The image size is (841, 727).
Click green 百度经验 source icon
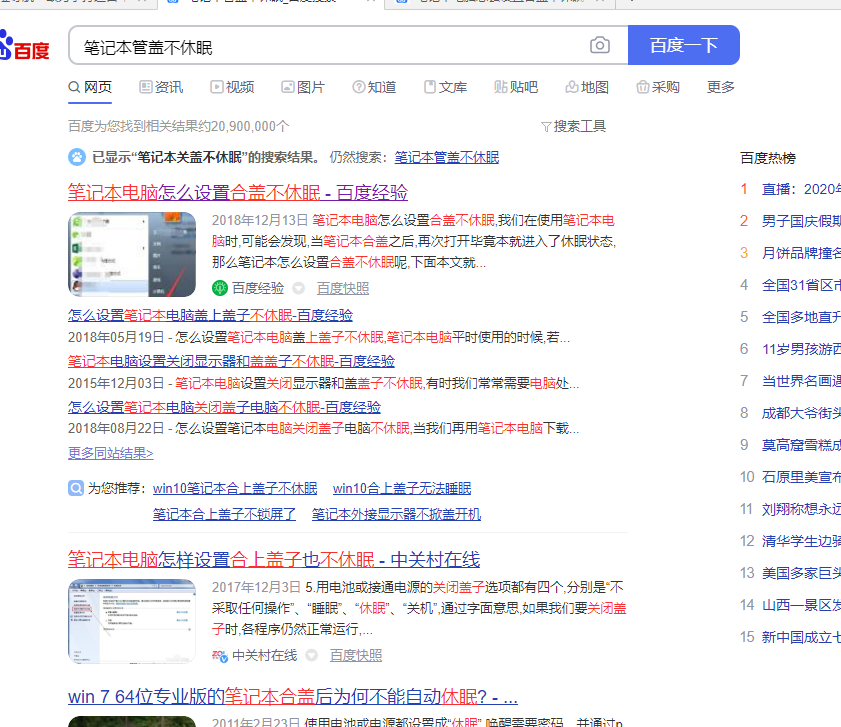tap(220, 288)
